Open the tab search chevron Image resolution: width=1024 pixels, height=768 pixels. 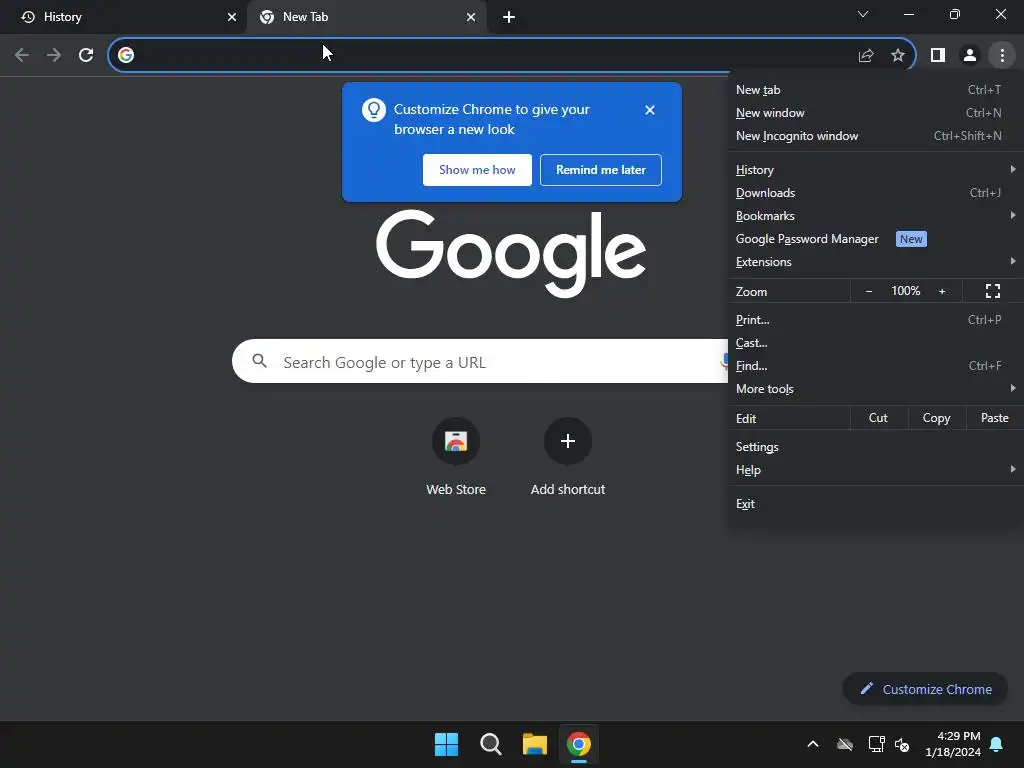(863, 14)
